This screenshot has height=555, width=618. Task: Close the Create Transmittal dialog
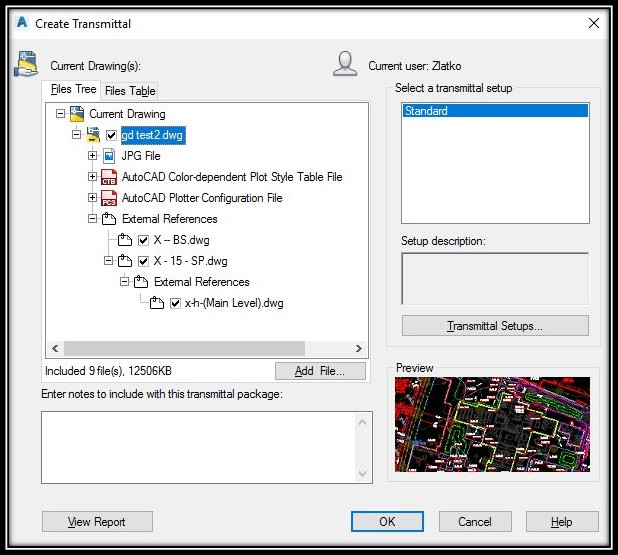(x=594, y=23)
